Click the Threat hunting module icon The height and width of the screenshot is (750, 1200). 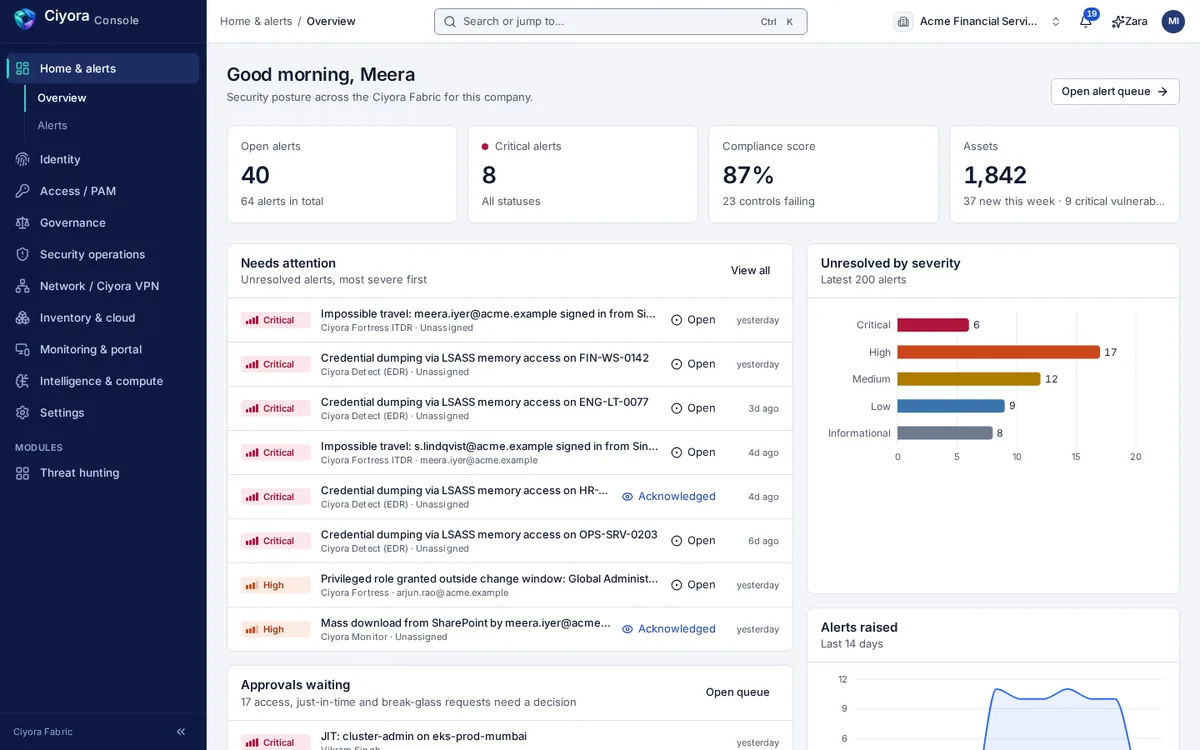click(x=22, y=473)
